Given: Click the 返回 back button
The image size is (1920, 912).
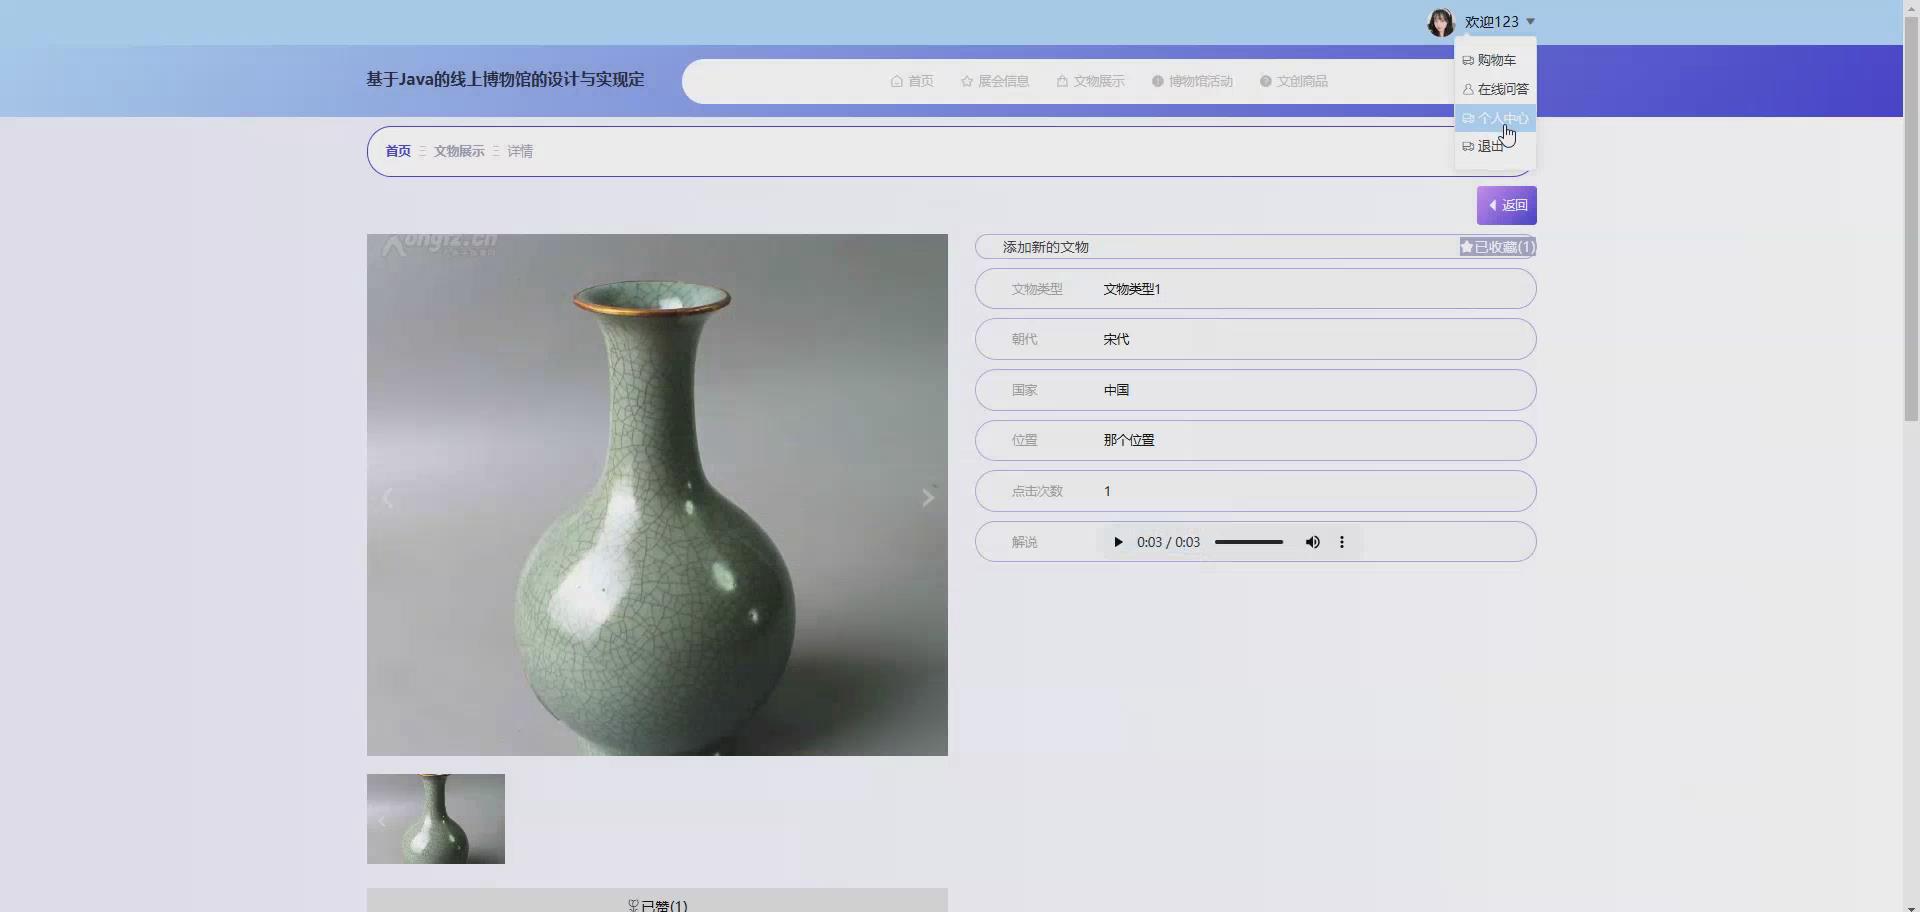Looking at the screenshot, I should click(x=1507, y=205).
